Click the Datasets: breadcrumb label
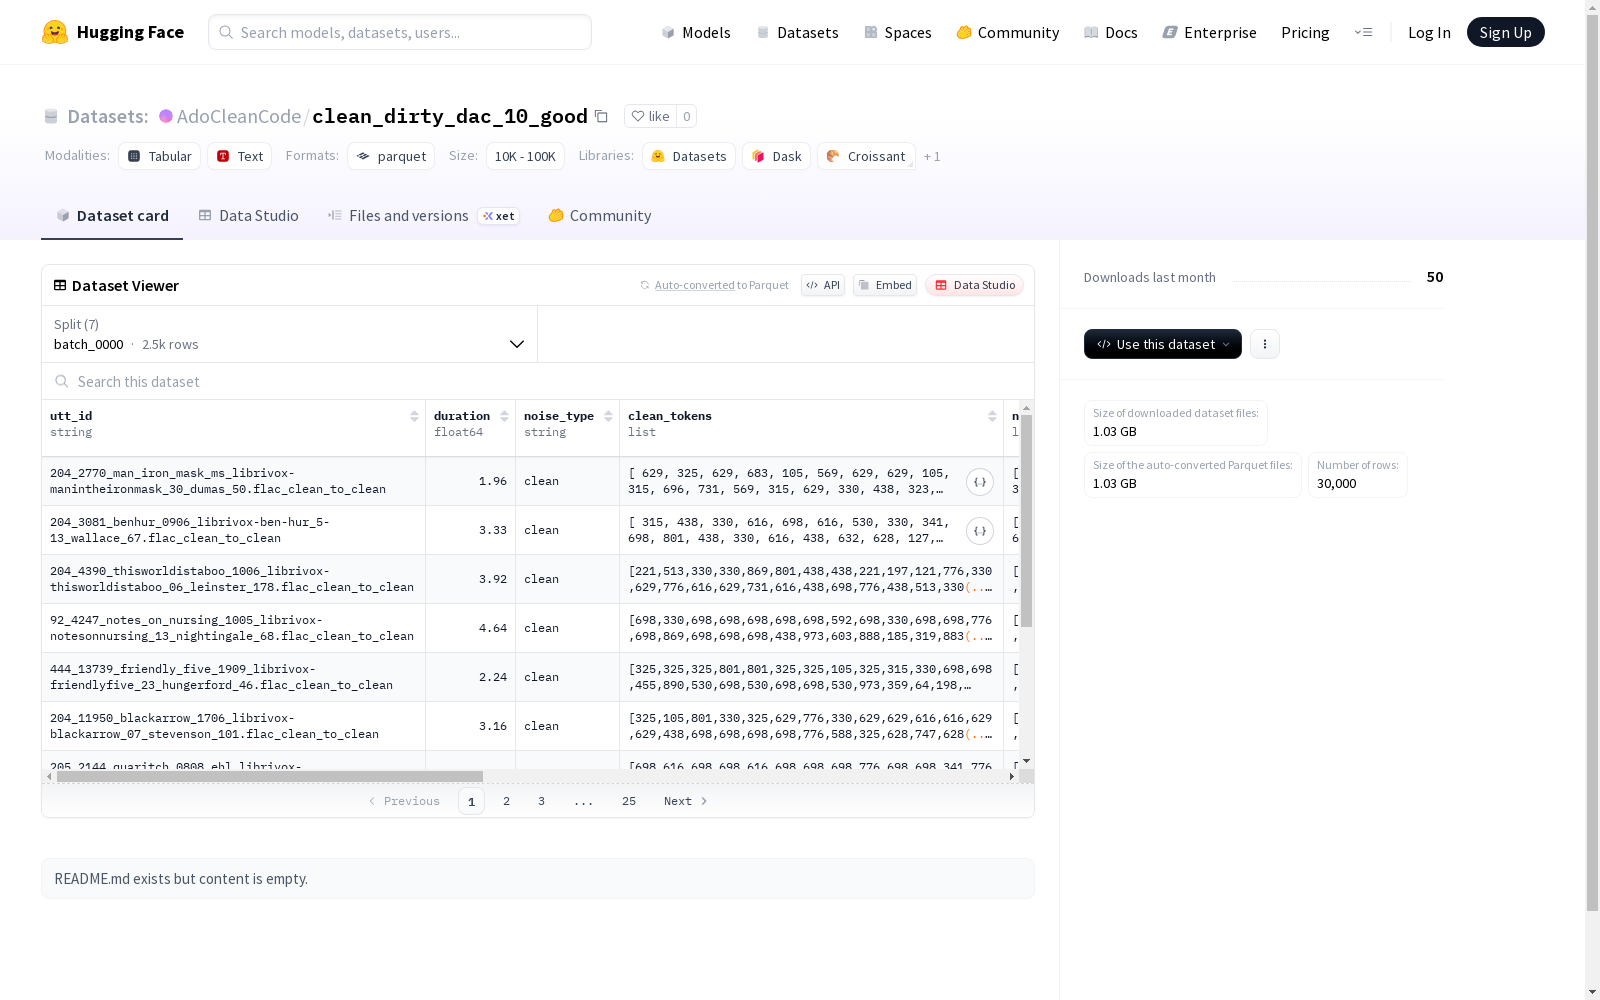 coord(107,116)
